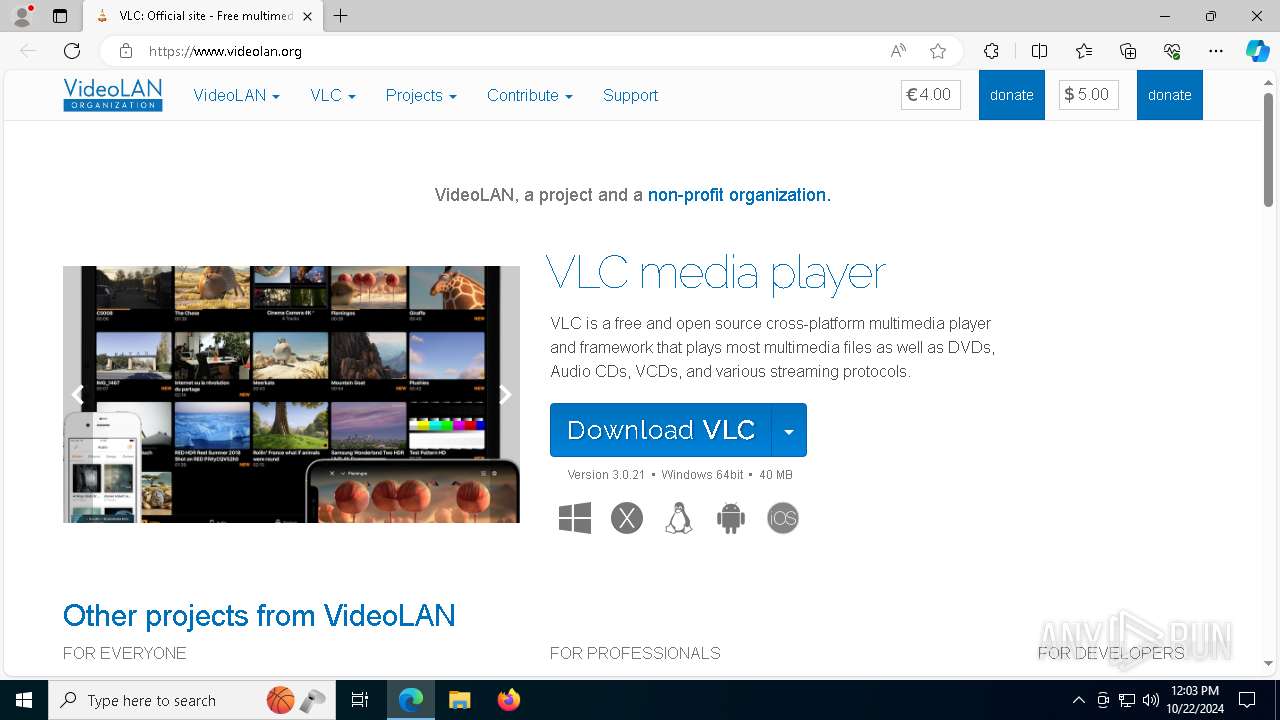Enable Read aloud in address bar
The image size is (1280, 720).
[898, 51]
